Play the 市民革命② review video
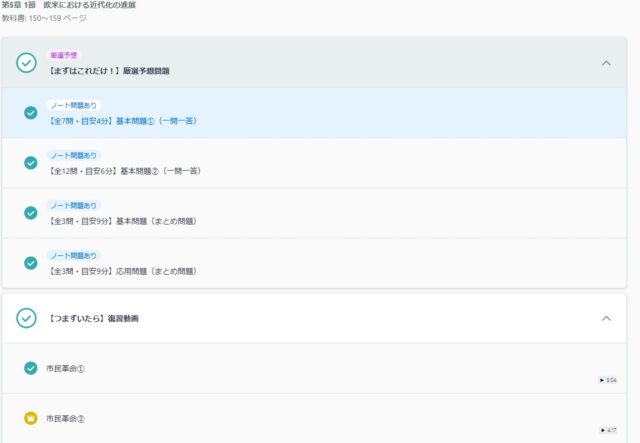This screenshot has width=640, height=443. point(66,418)
